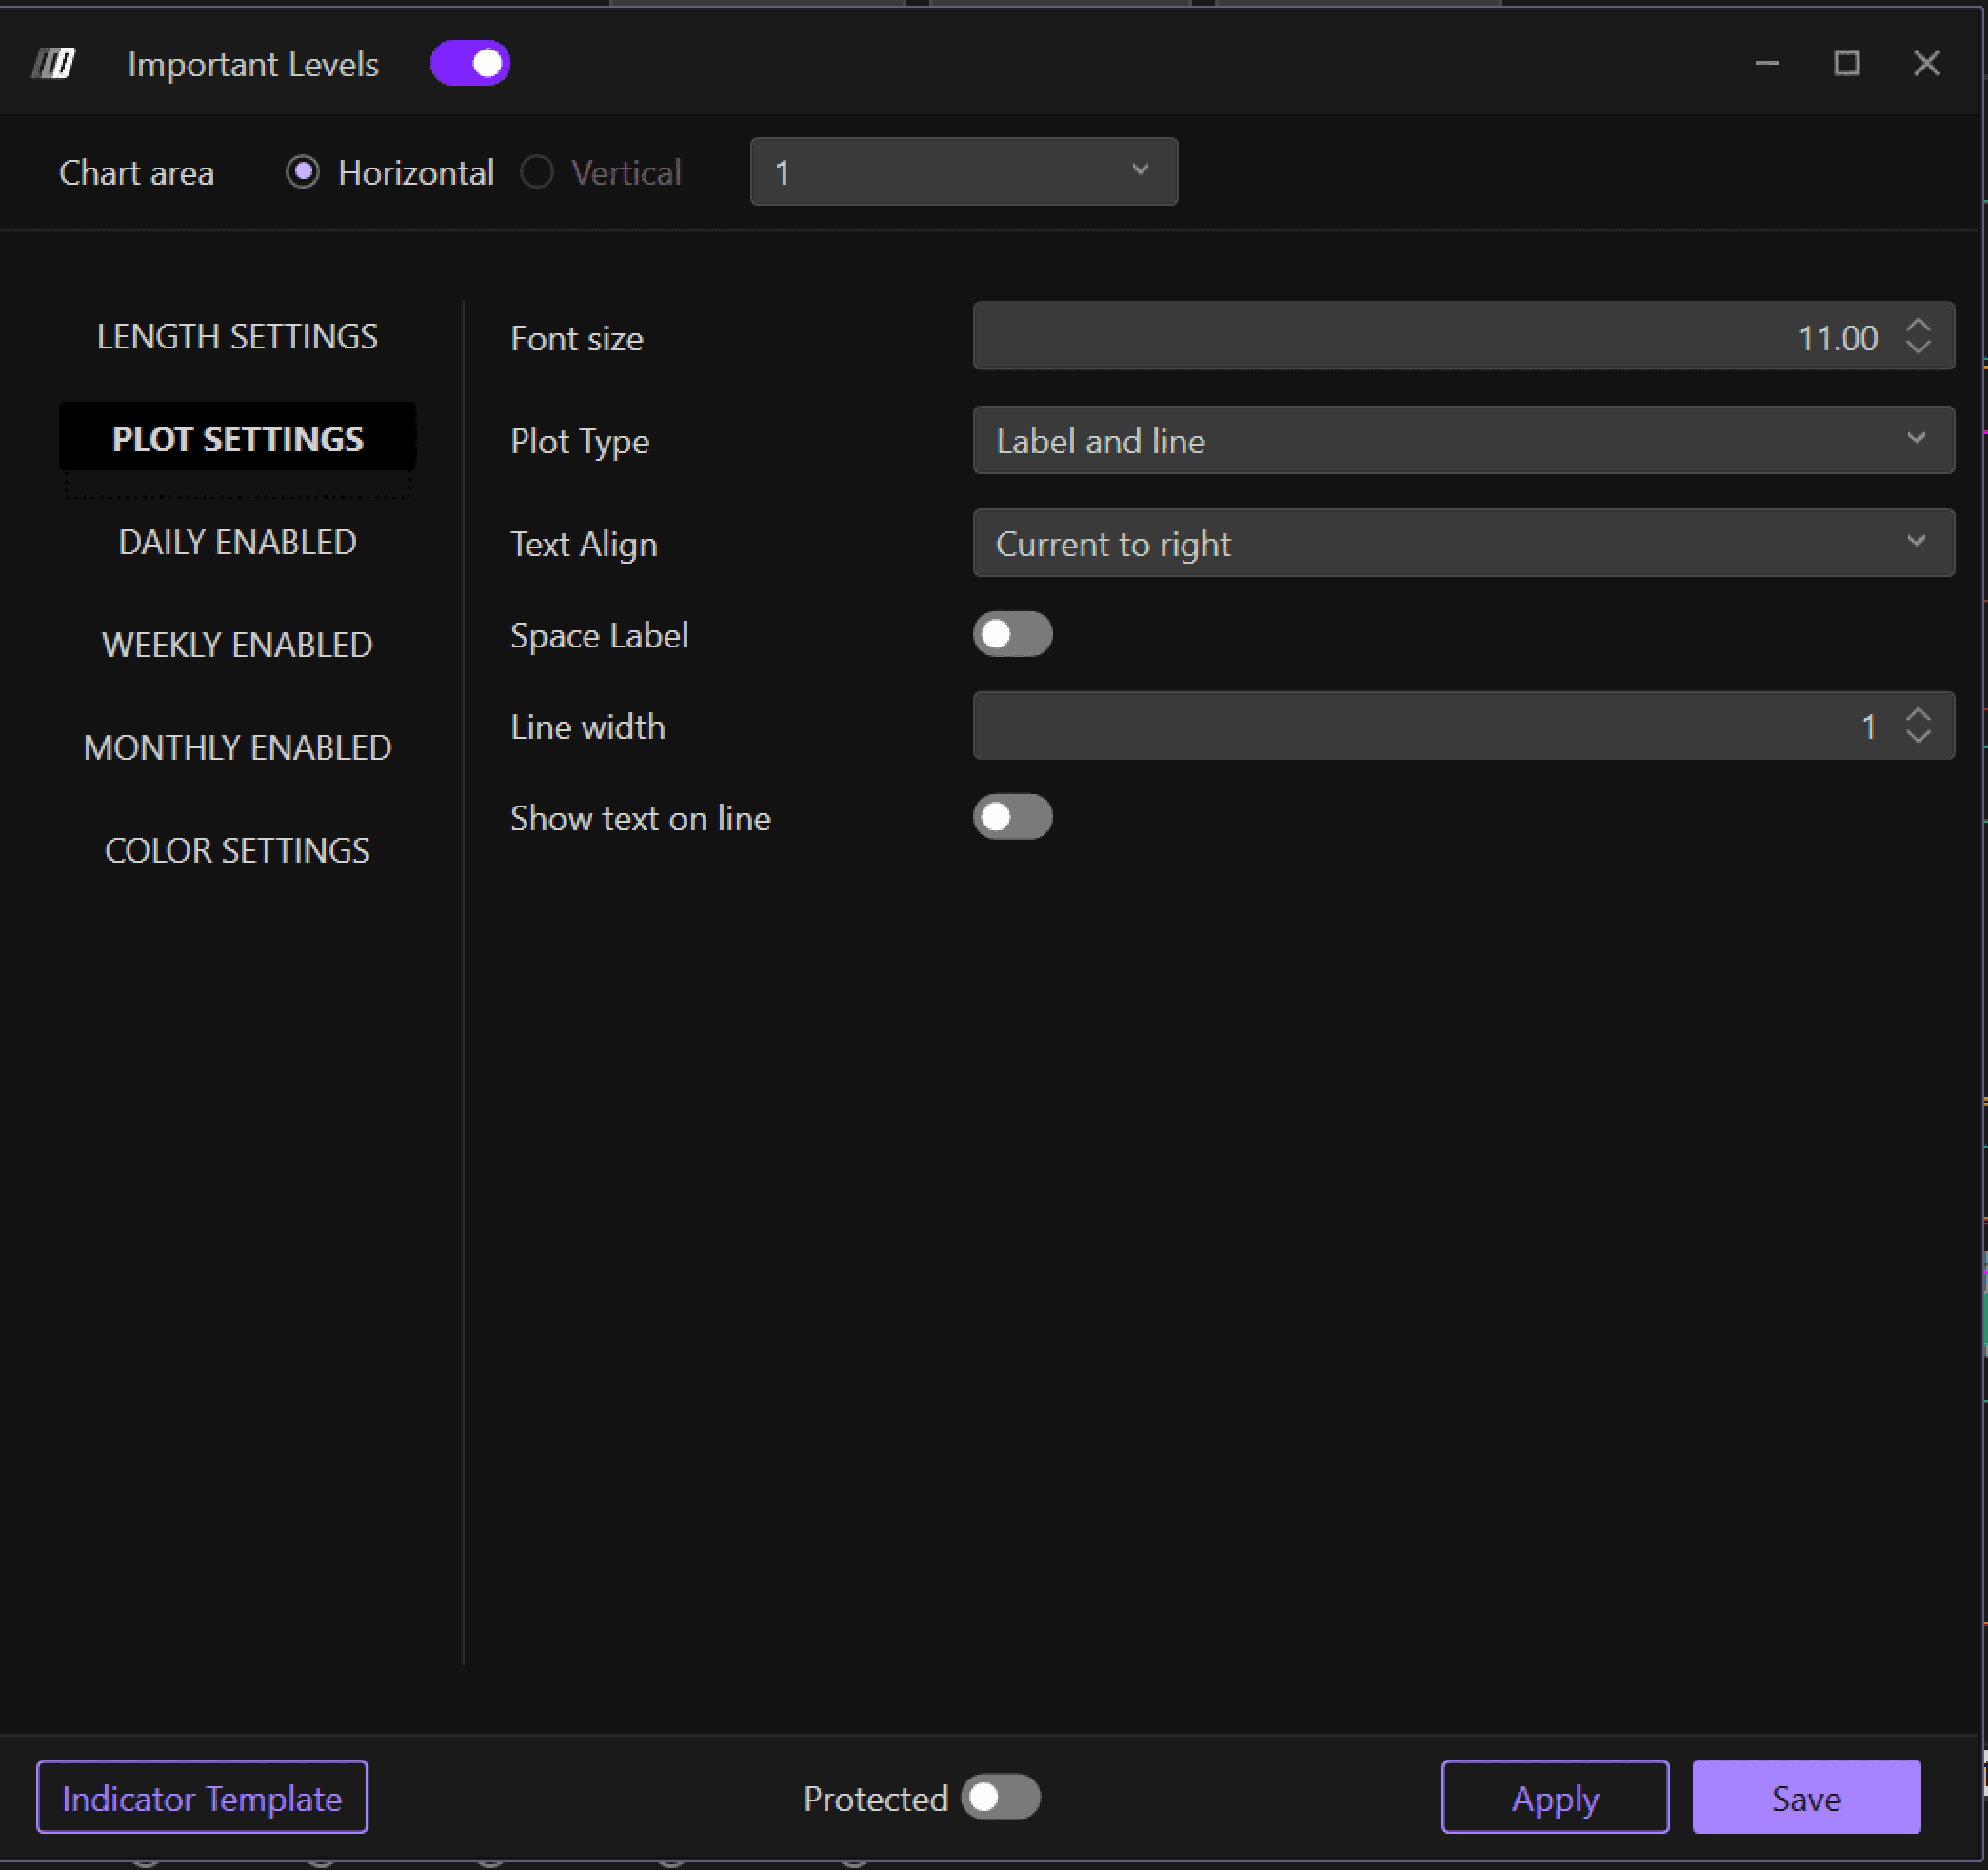Minimize the Important Levels window
The width and height of the screenshot is (1988, 1870).
[x=1766, y=64]
